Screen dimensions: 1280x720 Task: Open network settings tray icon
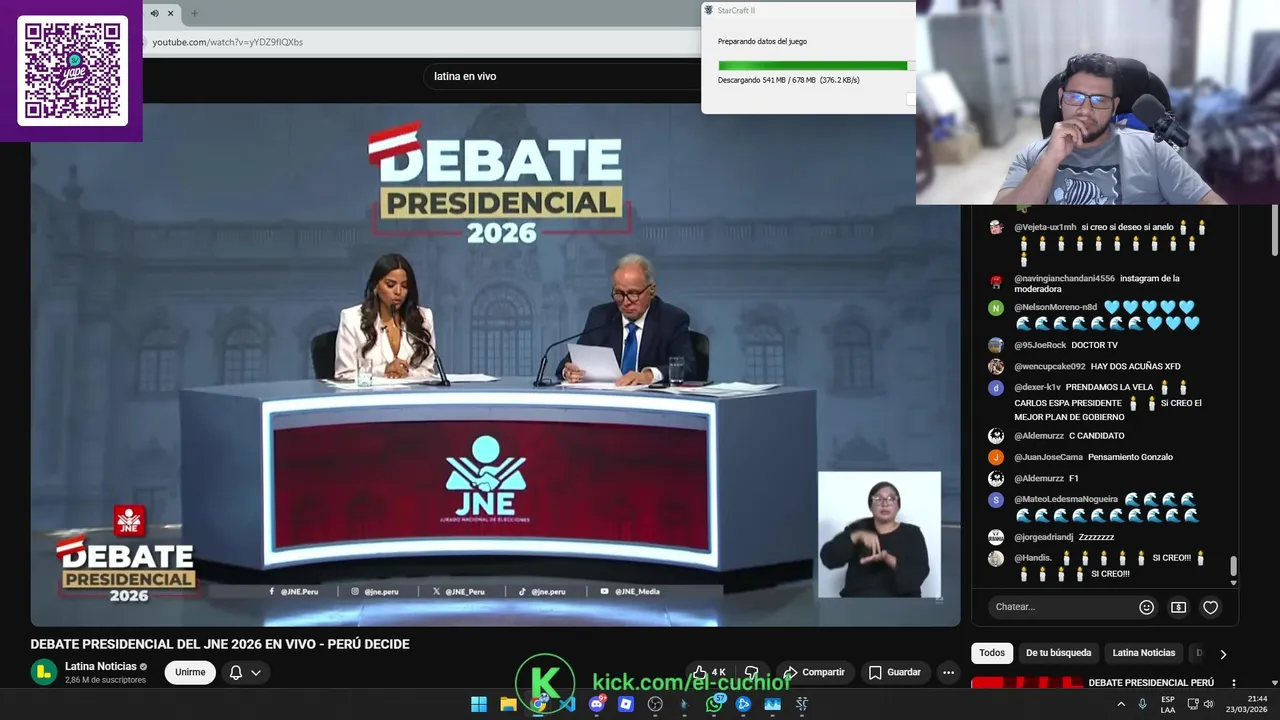click(1193, 704)
